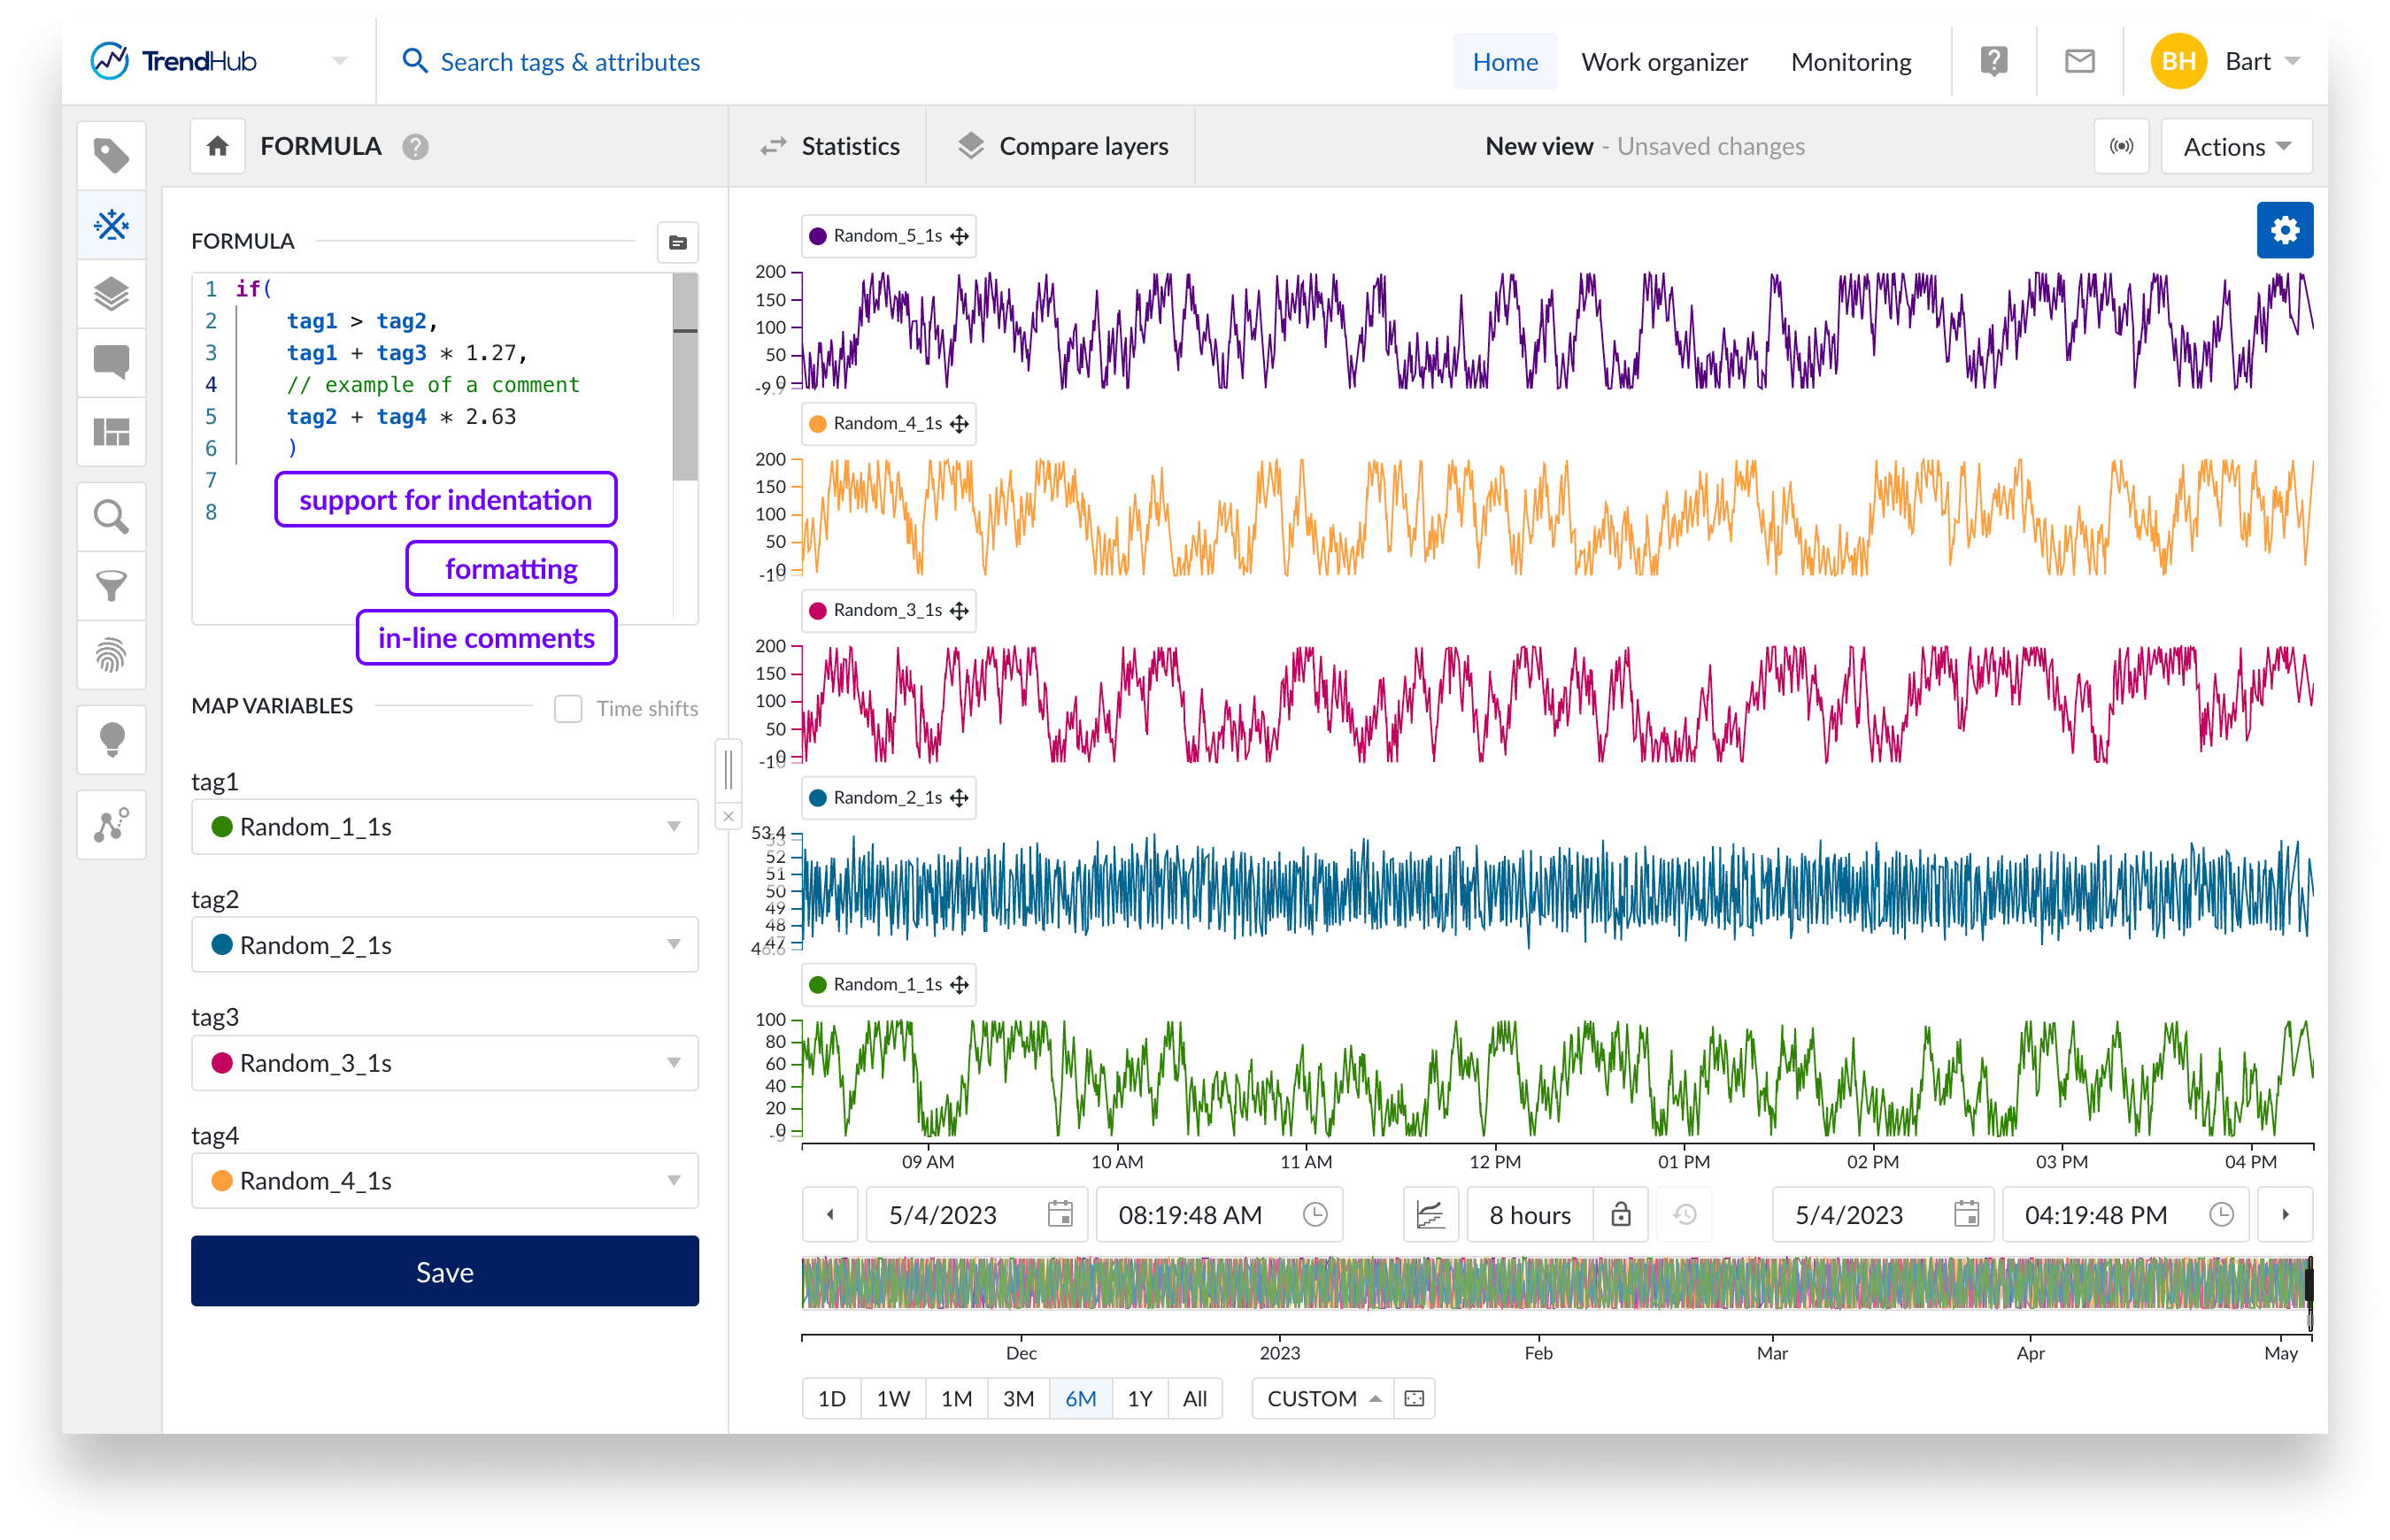Open the formula folder icon button
Screen dimensions: 2390x1540
coord(678,242)
